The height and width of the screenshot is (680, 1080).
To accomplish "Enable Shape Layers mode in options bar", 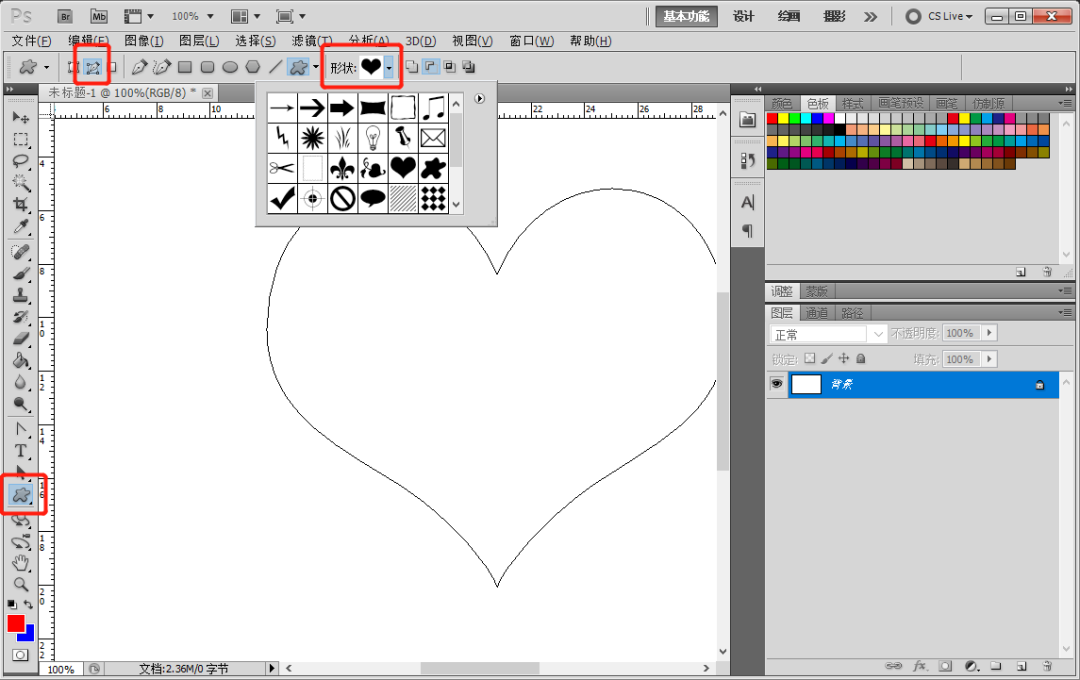I will [73, 67].
